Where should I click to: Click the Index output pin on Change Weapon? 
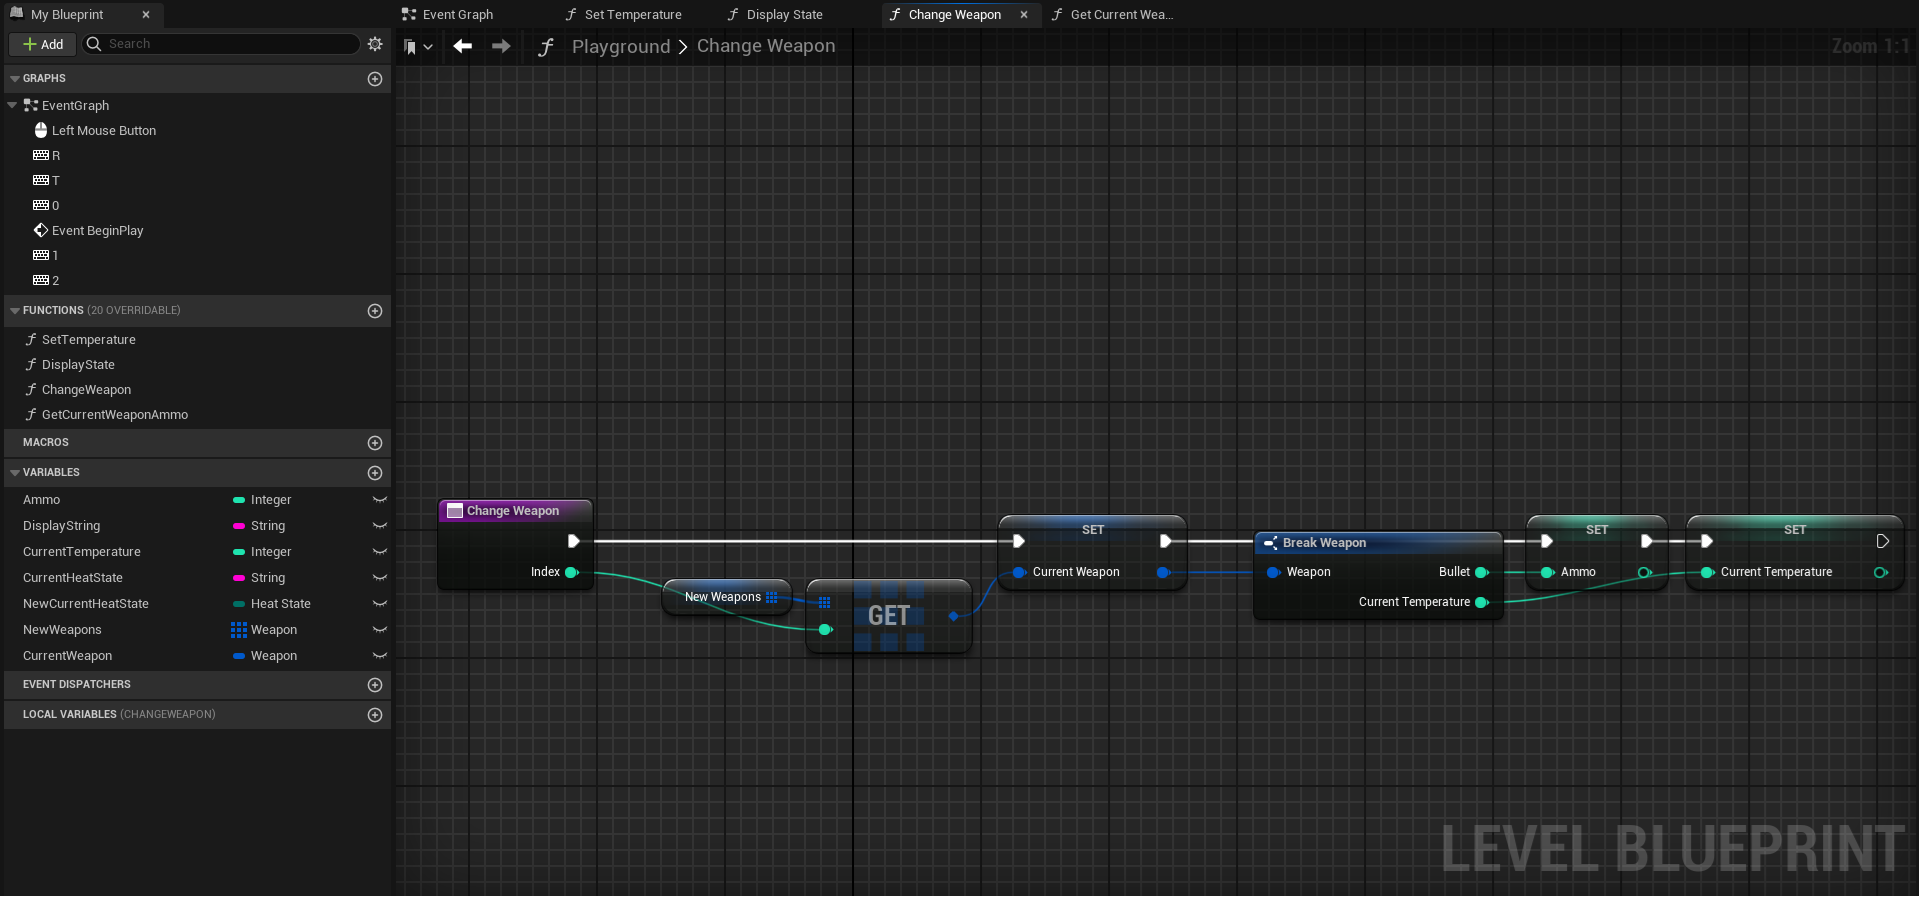(x=572, y=572)
